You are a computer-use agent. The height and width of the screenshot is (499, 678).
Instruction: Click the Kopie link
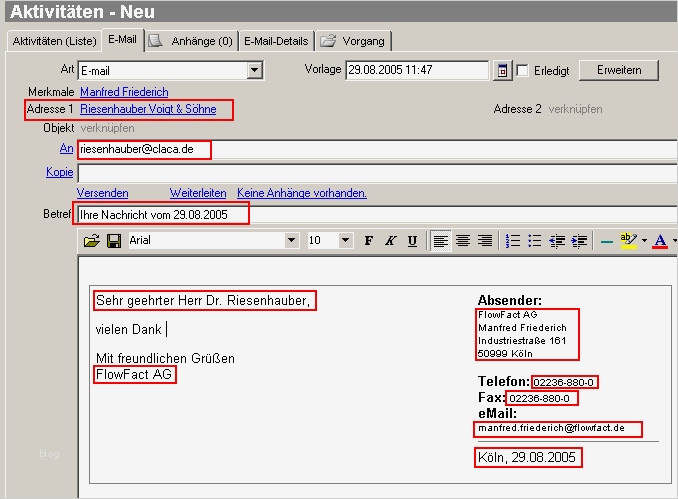(59, 172)
